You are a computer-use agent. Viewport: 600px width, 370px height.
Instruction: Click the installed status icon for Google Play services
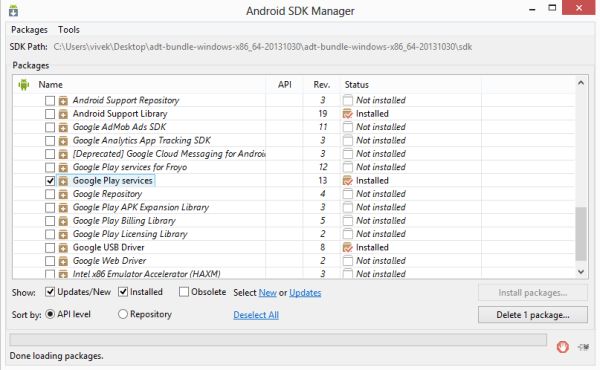click(x=347, y=181)
